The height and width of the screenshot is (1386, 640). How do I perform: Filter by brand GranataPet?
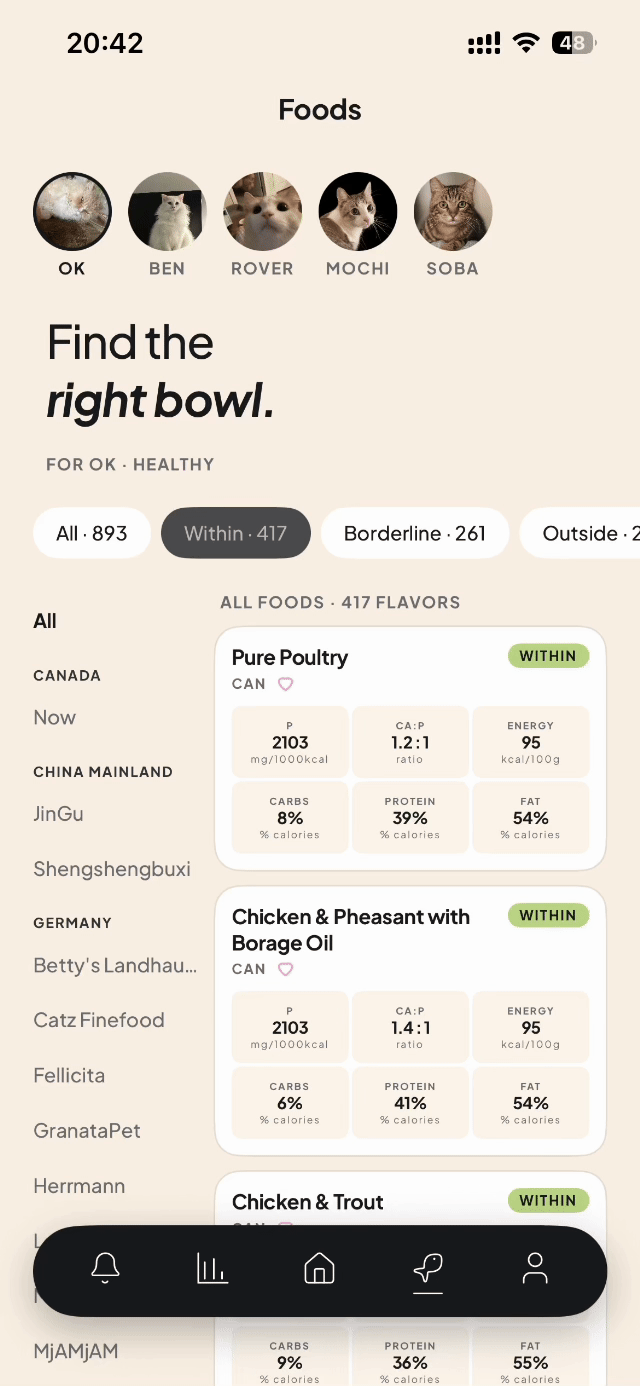pos(87,1131)
